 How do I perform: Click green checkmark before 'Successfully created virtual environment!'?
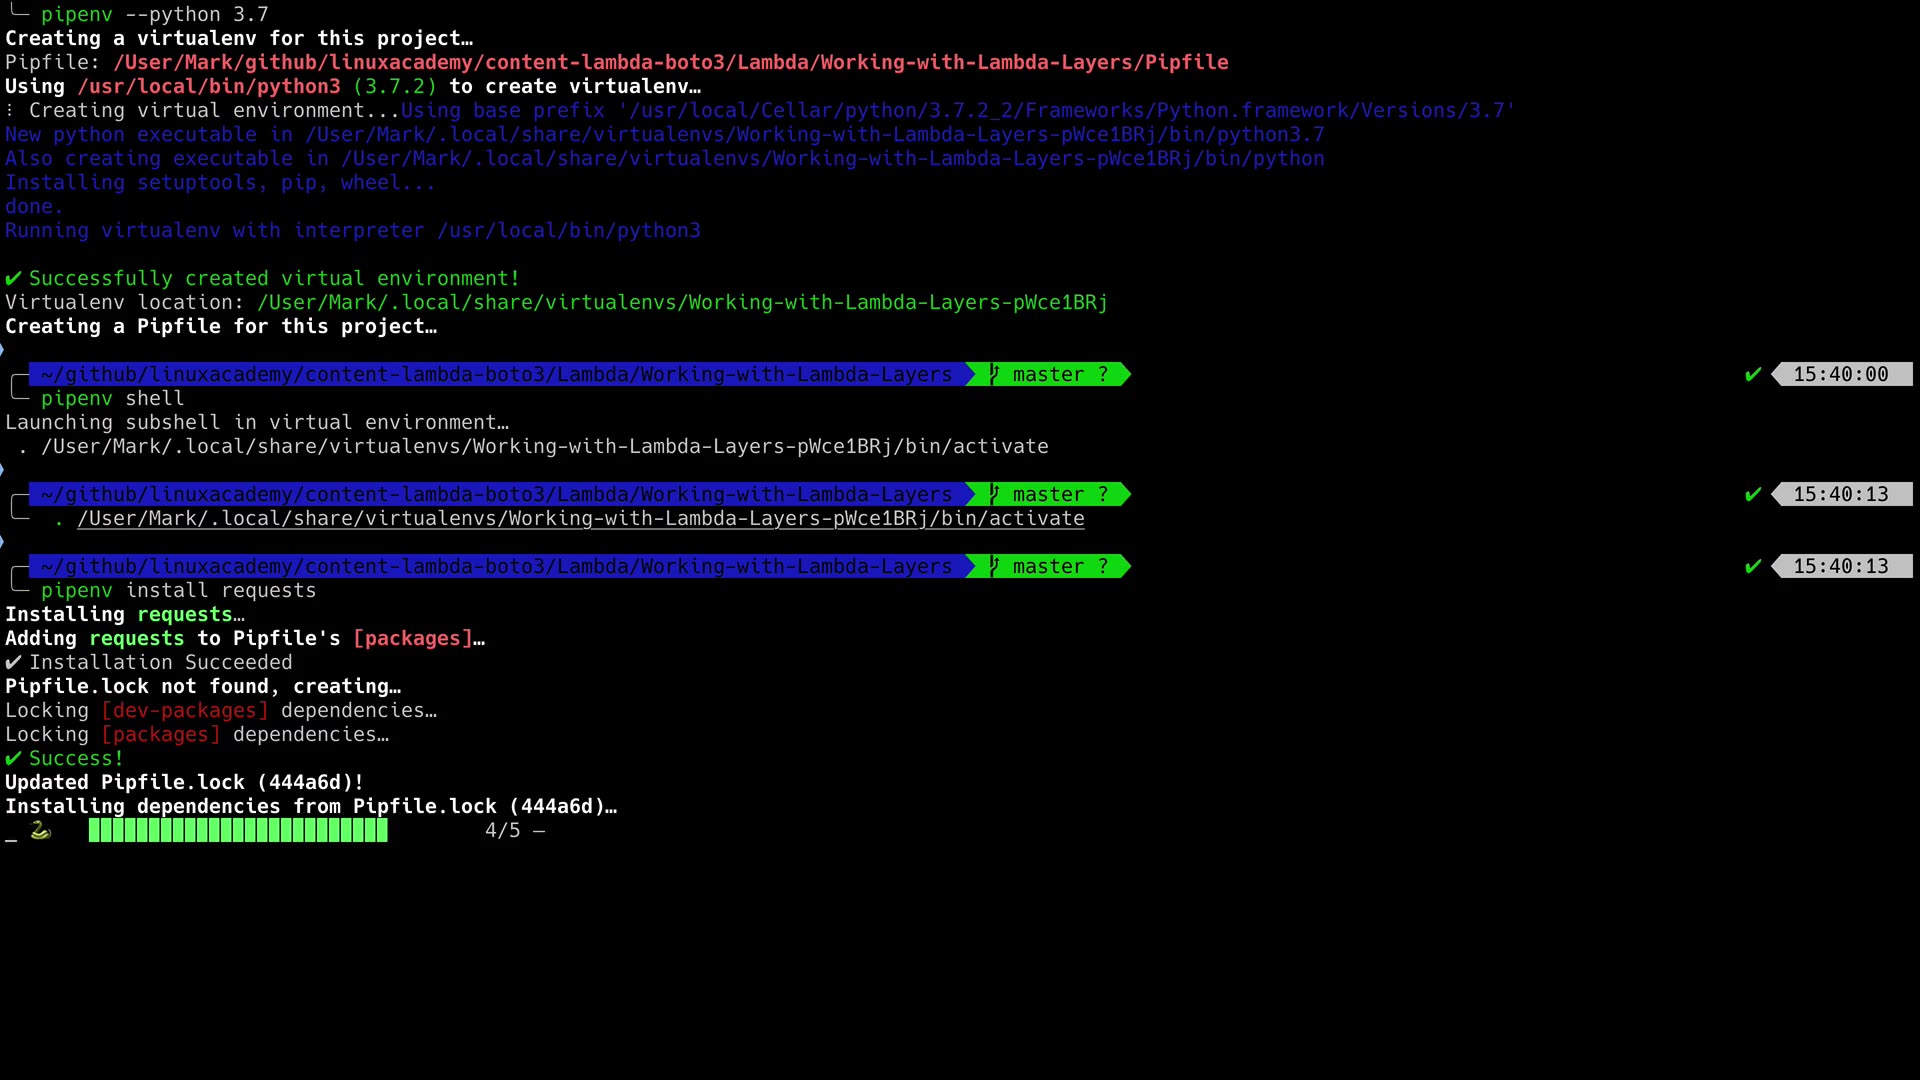pos(13,278)
